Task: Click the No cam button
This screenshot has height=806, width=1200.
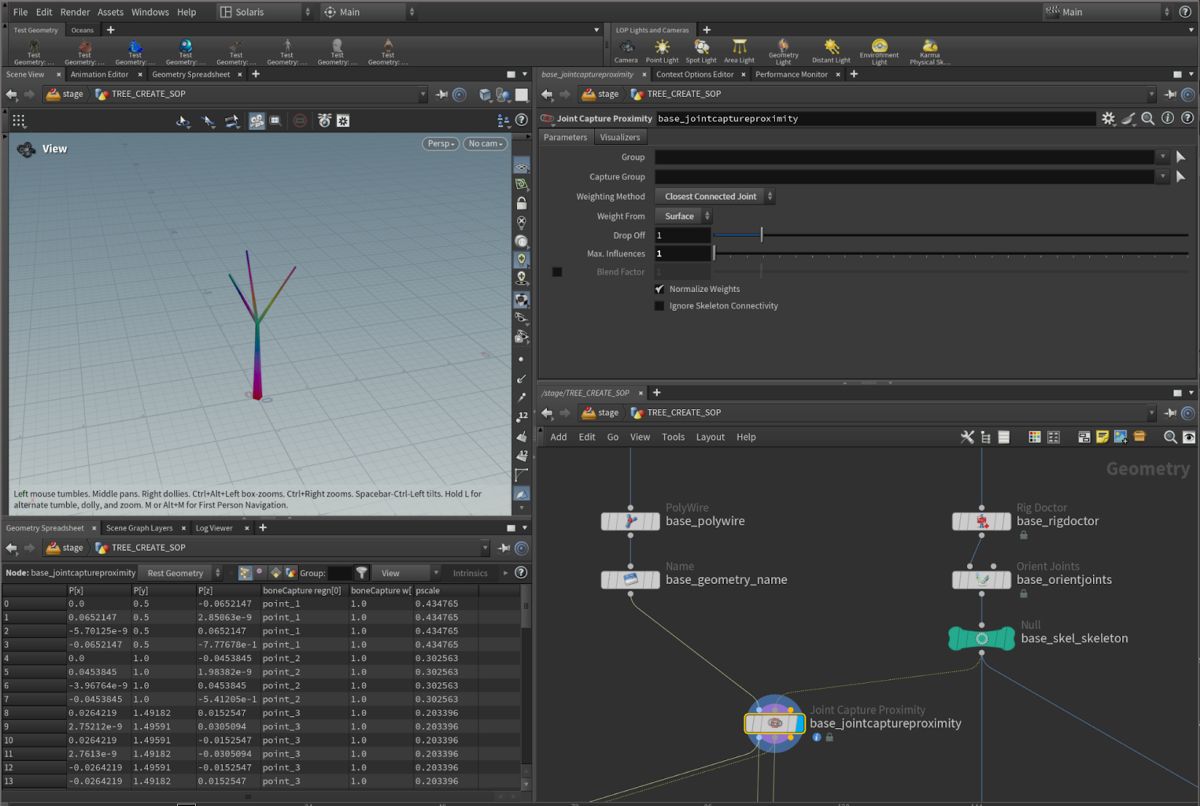Action: [484, 144]
